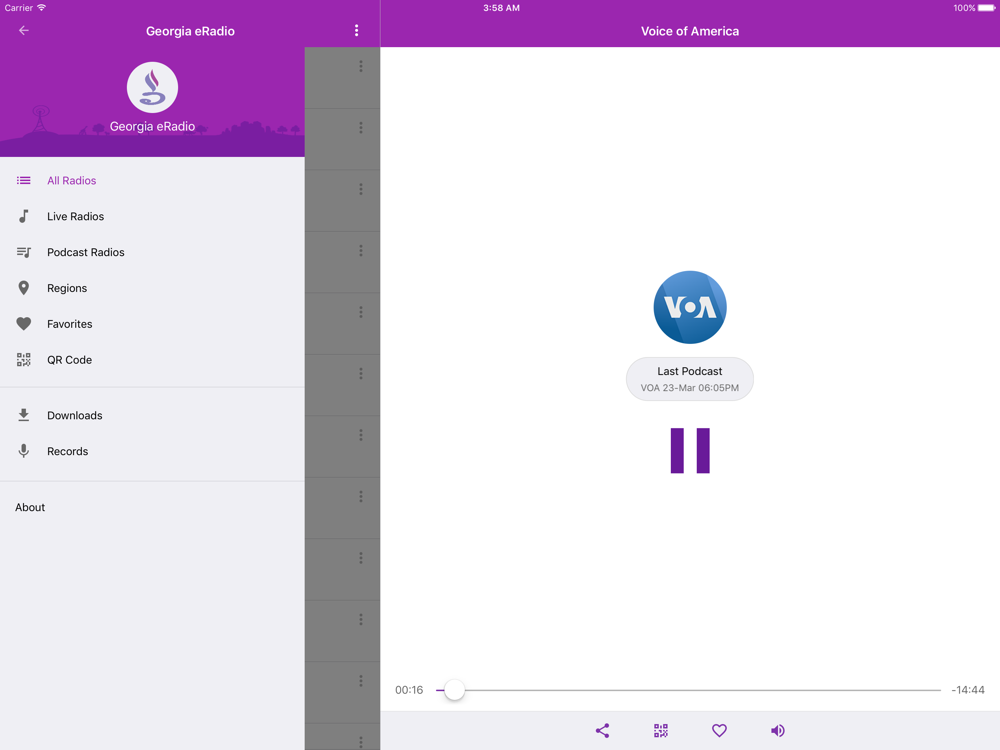This screenshot has width=1000, height=750.
Task: Click the speaker volume icon
Action: click(x=777, y=731)
